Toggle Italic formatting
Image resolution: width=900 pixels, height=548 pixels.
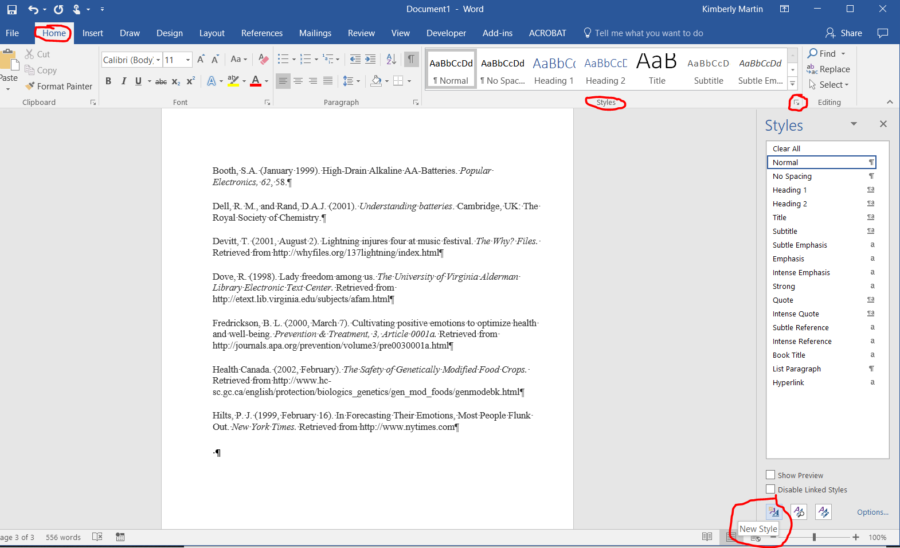(123, 81)
